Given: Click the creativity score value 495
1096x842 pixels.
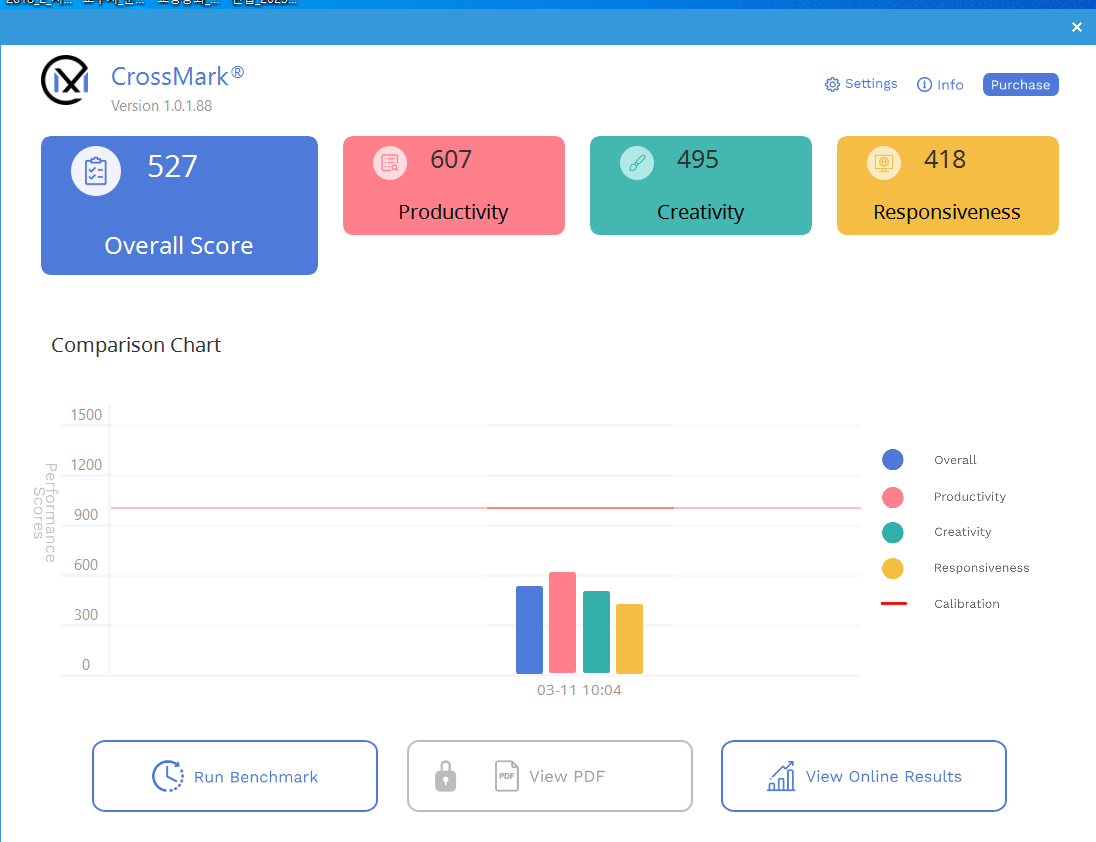Looking at the screenshot, I should click(698, 159).
